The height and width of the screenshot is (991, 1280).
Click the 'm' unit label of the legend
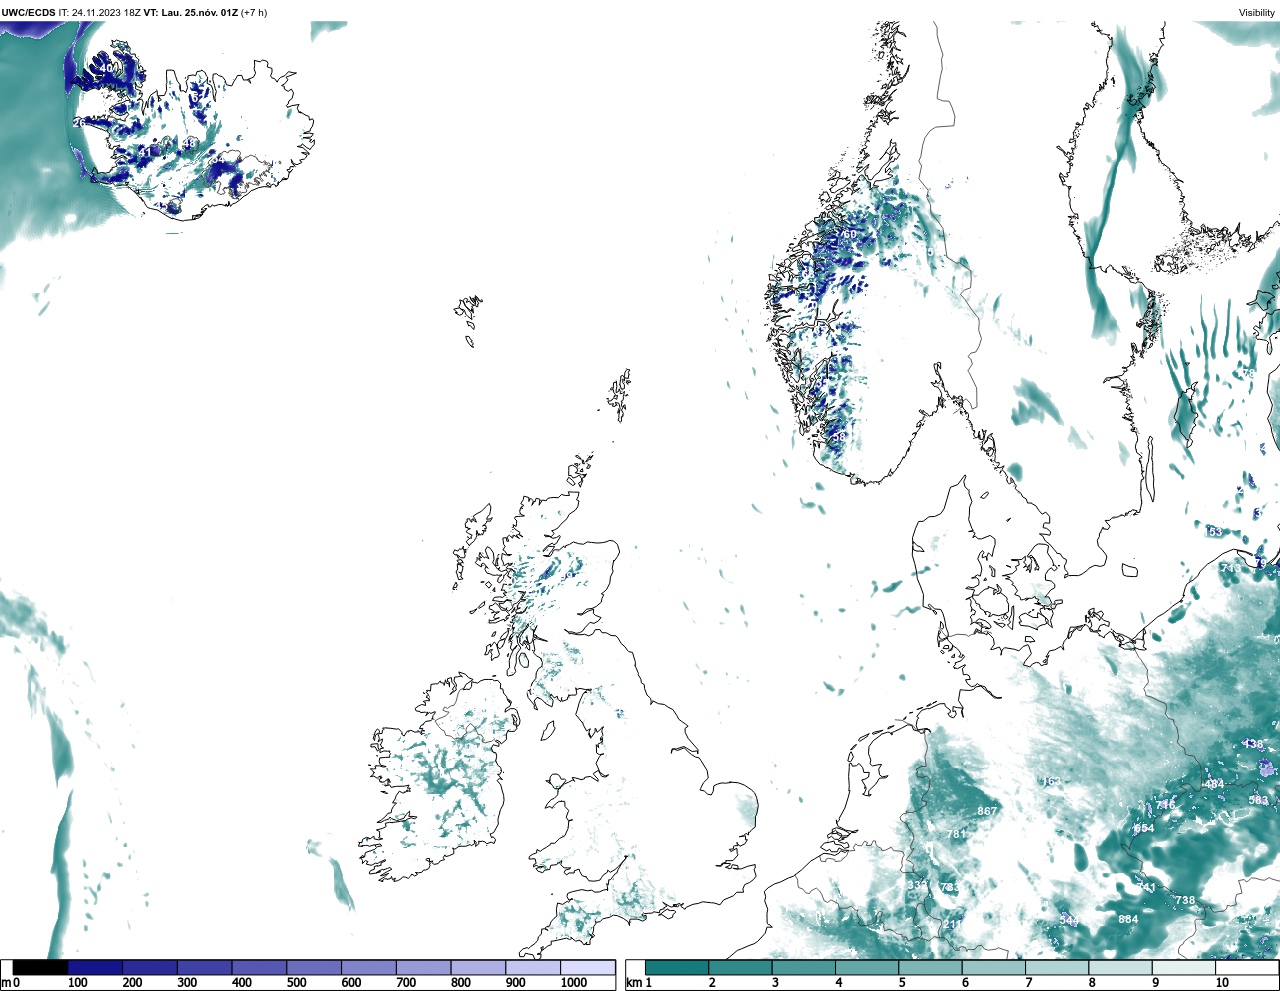point(6,983)
